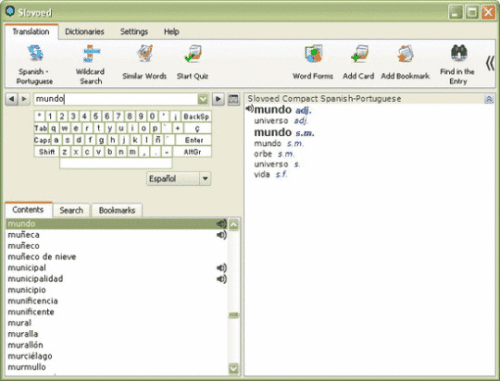Toggle Caps key on virtual keyboard
500x381 pixels.
42,140
